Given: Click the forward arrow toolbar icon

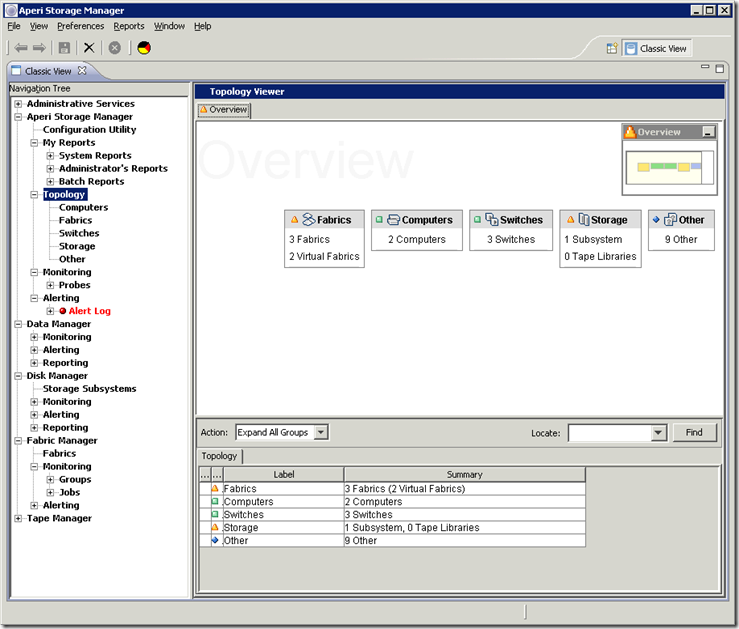Looking at the screenshot, I should point(39,48).
